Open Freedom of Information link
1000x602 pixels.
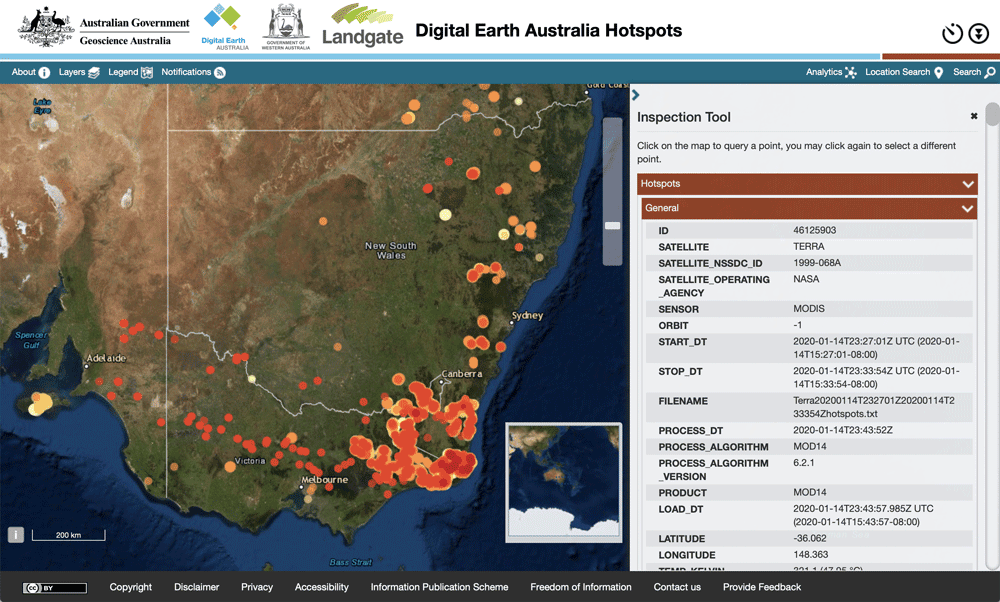click(581, 587)
